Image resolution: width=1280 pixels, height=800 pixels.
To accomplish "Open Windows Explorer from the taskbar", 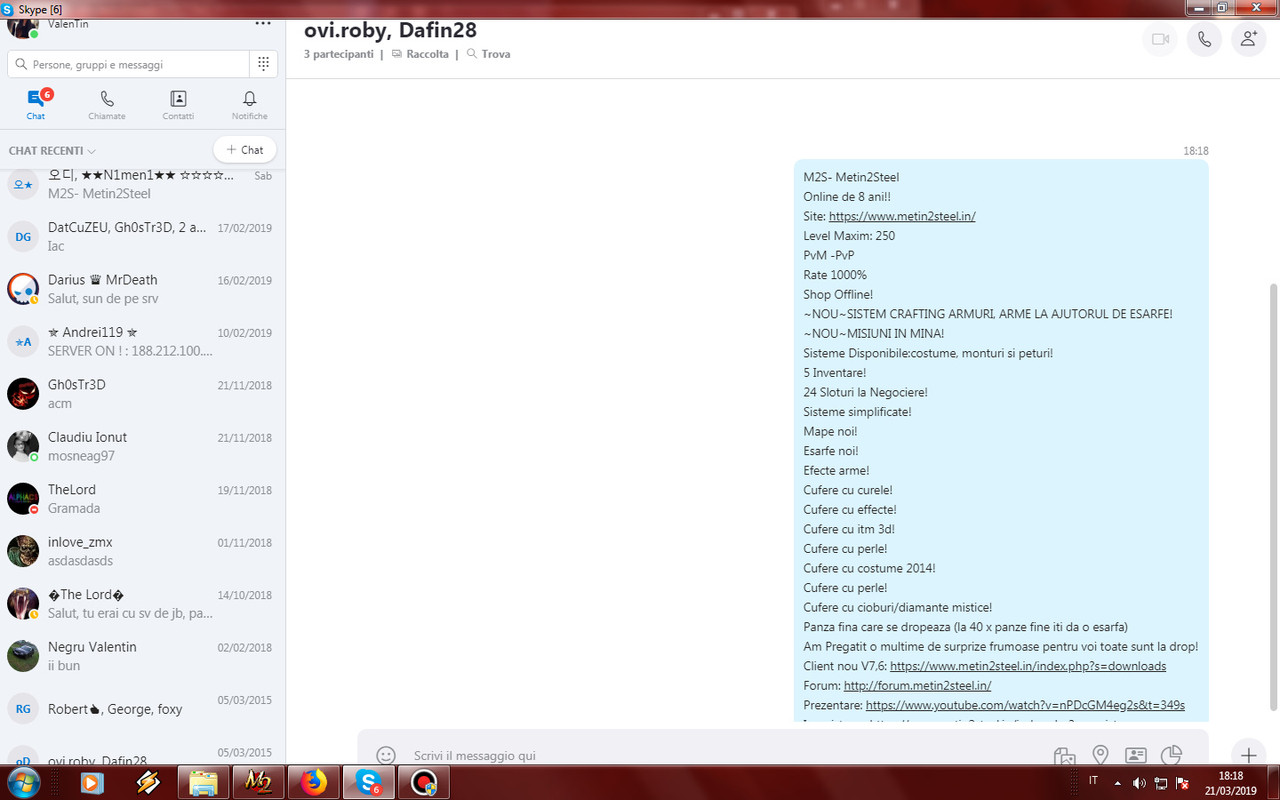I will coord(204,782).
